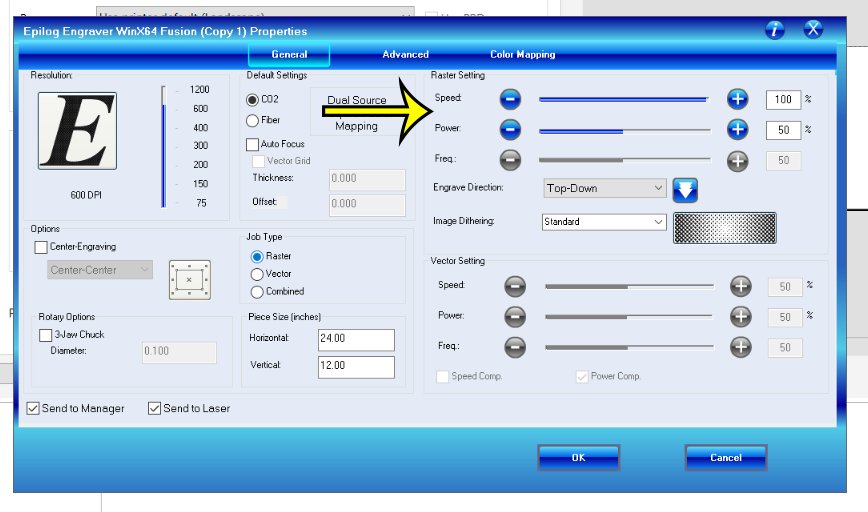Click the Vector Freq. slider track
Screen dimensions: 868x512
[x=629, y=347]
